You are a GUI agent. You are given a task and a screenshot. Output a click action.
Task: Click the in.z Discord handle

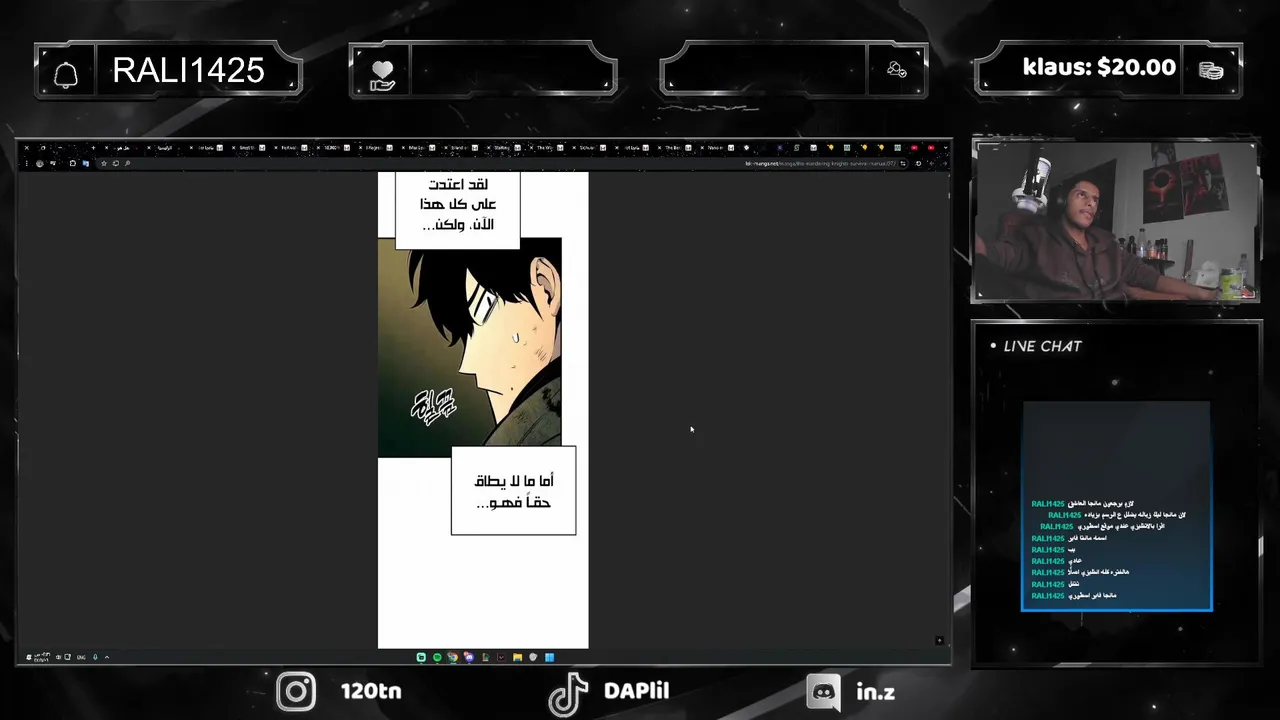875,691
